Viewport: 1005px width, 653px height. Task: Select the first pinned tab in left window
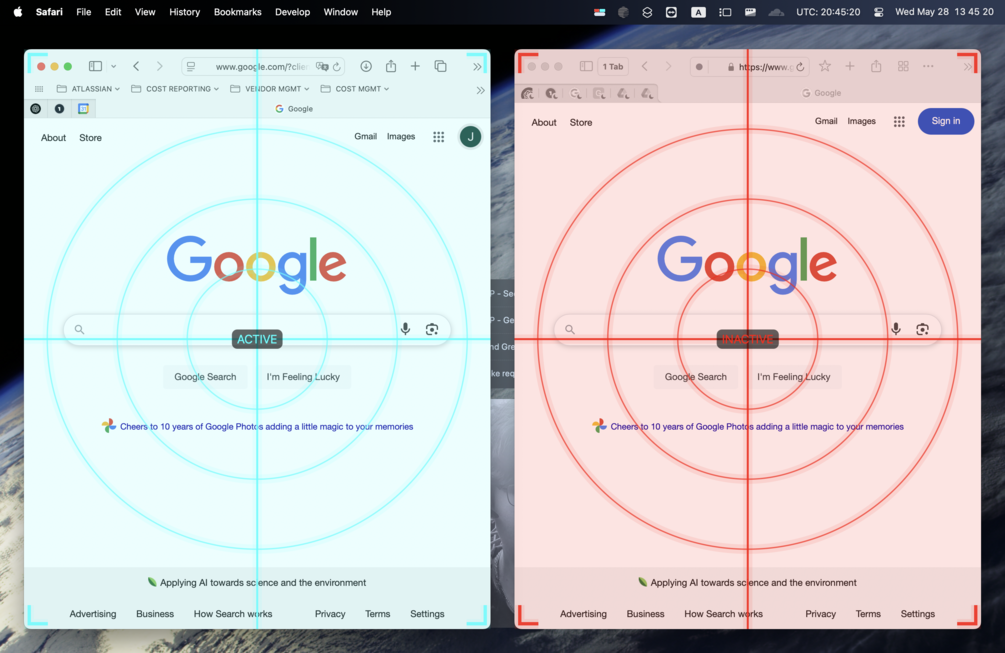click(x=36, y=109)
